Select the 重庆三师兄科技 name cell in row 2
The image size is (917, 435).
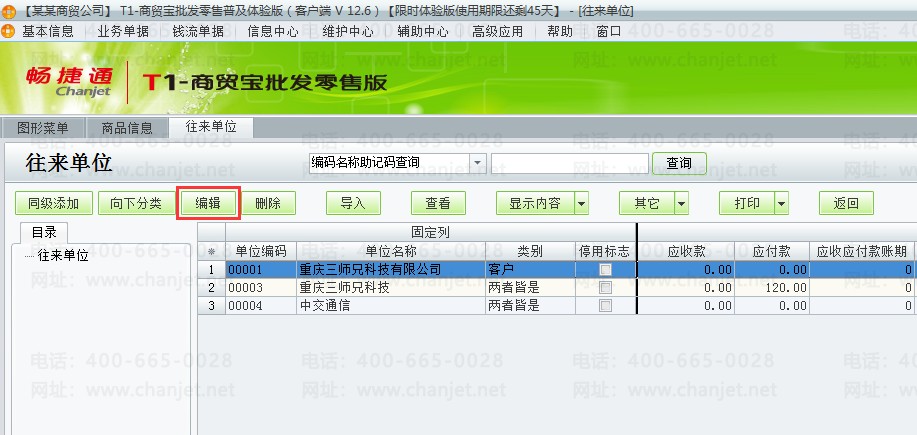(391, 288)
